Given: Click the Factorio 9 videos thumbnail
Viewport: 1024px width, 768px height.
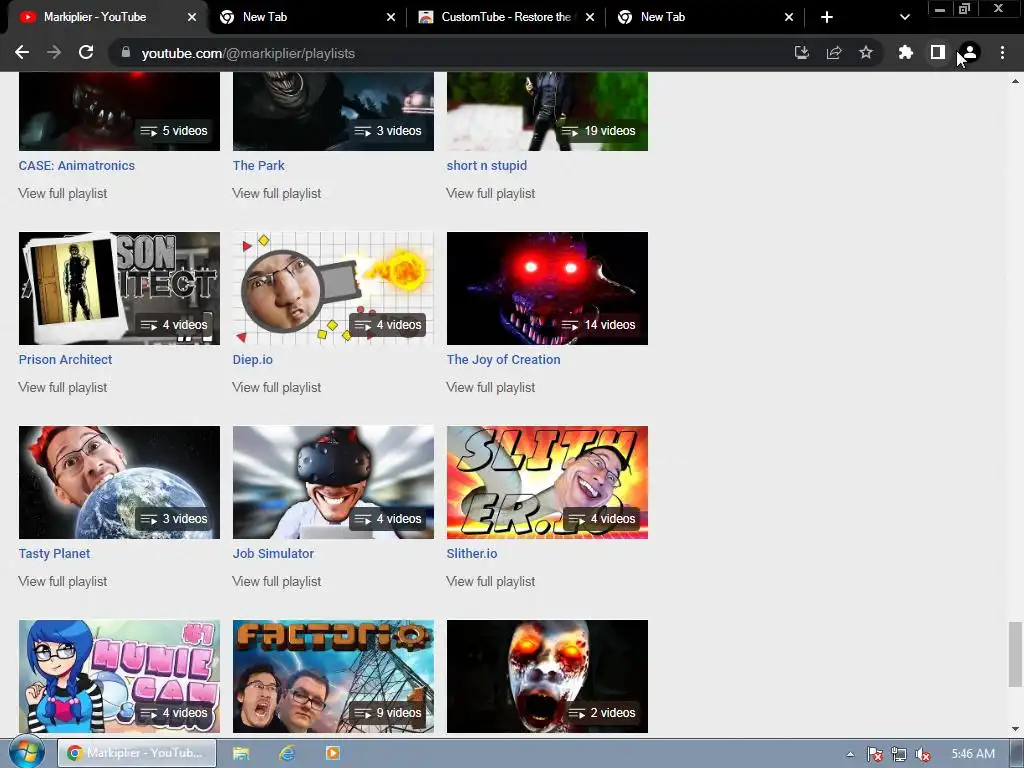Looking at the screenshot, I should 333,676.
